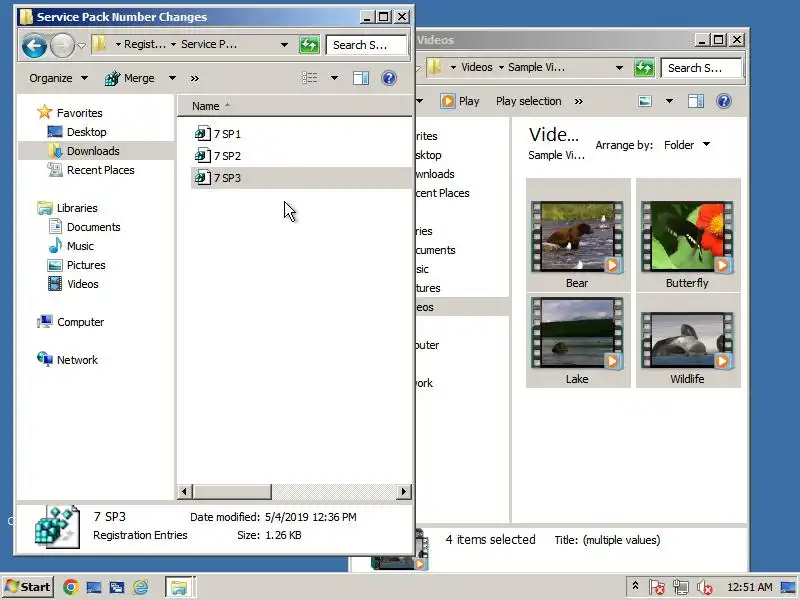The image size is (800, 600).
Task: Click the volume tray icon
Action: (705, 588)
